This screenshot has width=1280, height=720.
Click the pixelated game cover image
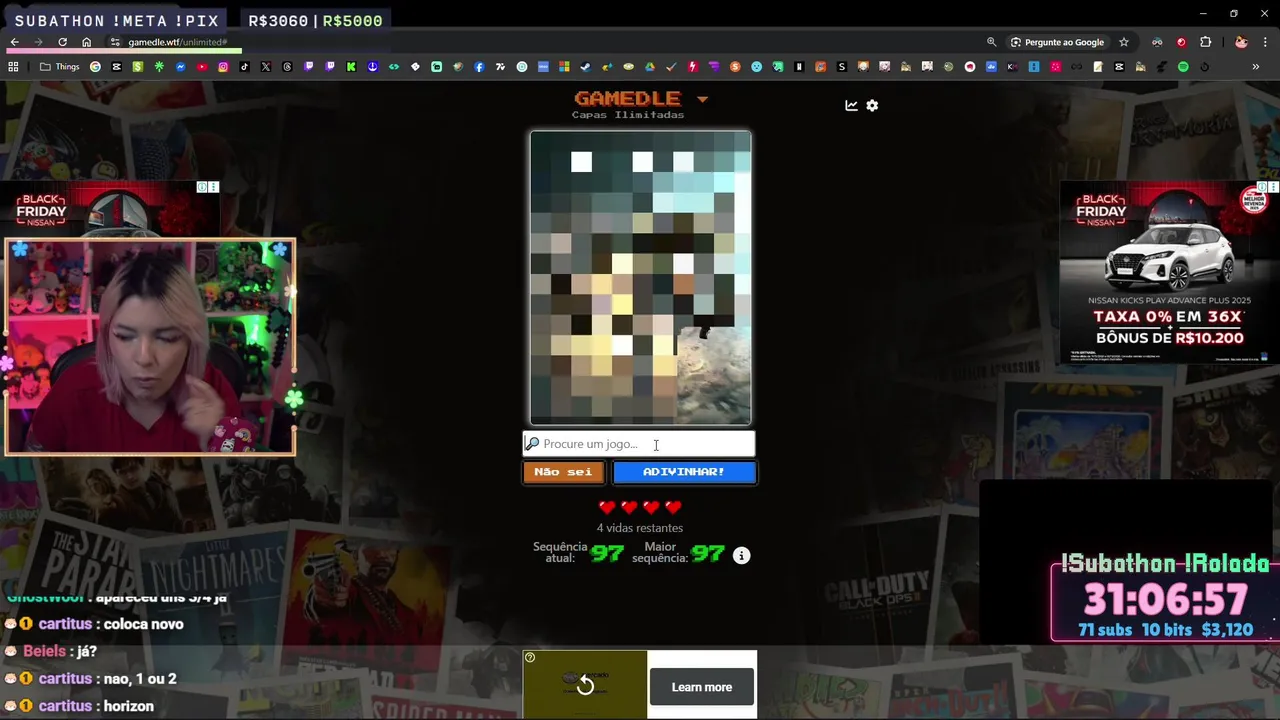(x=641, y=277)
